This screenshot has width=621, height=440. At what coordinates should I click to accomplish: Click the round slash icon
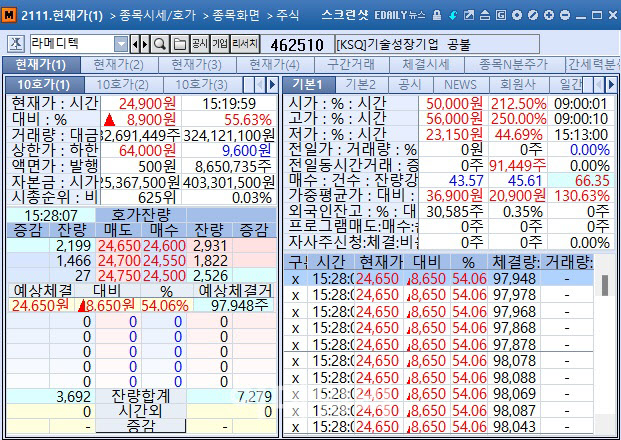pos(533,15)
